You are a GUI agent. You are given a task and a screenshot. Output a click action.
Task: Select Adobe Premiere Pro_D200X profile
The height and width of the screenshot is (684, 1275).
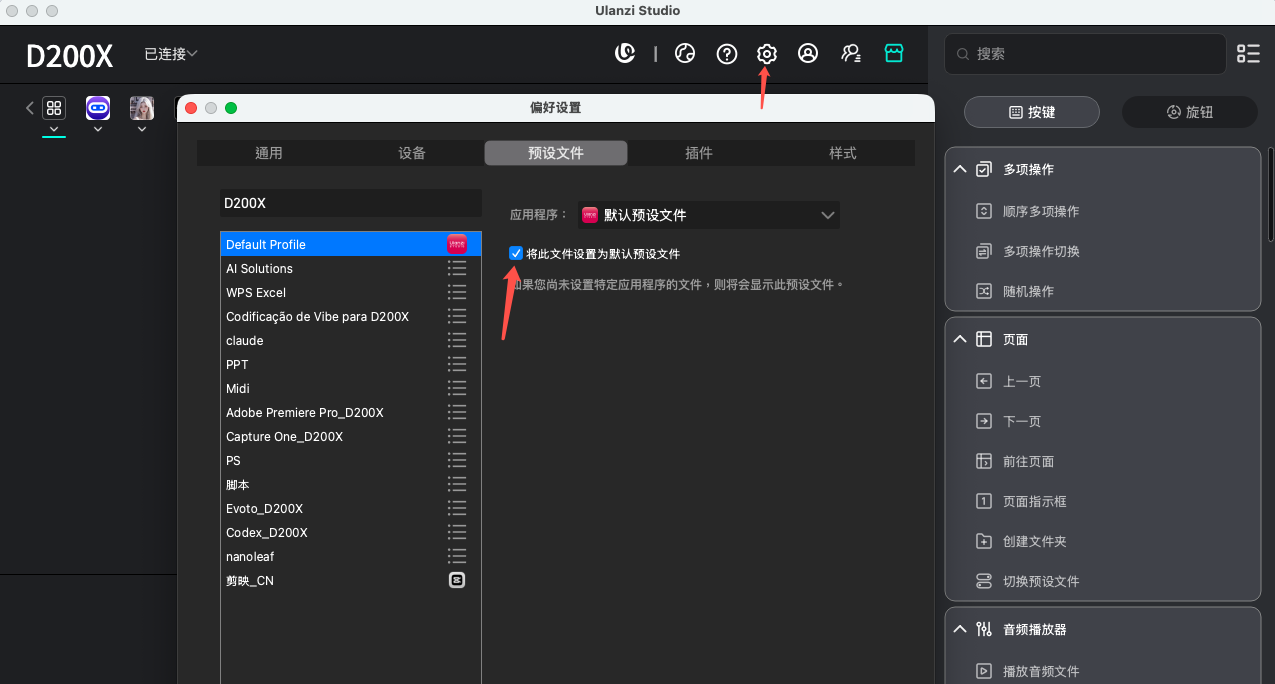[351, 412]
